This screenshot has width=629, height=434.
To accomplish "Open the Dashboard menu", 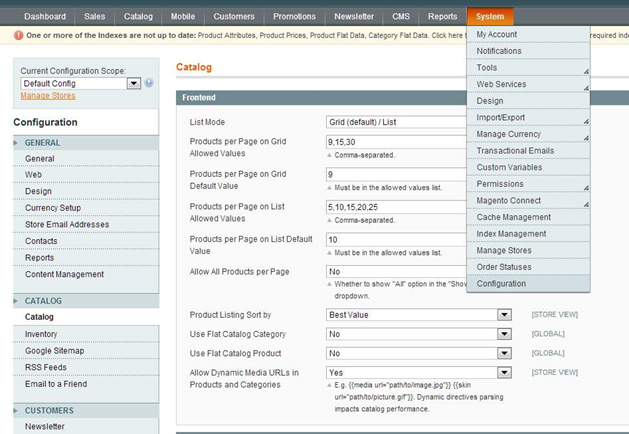I will click(x=44, y=17).
